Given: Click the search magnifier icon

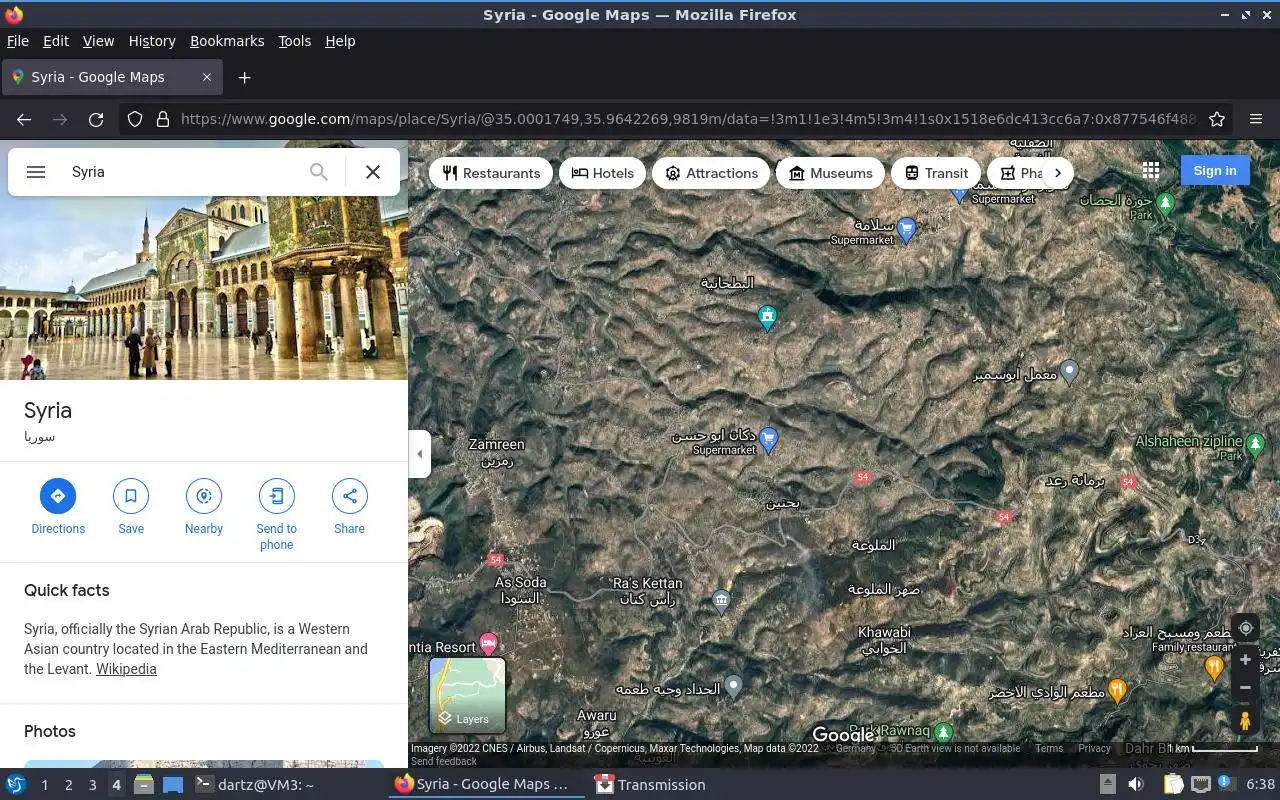Looking at the screenshot, I should pos(318,172).
